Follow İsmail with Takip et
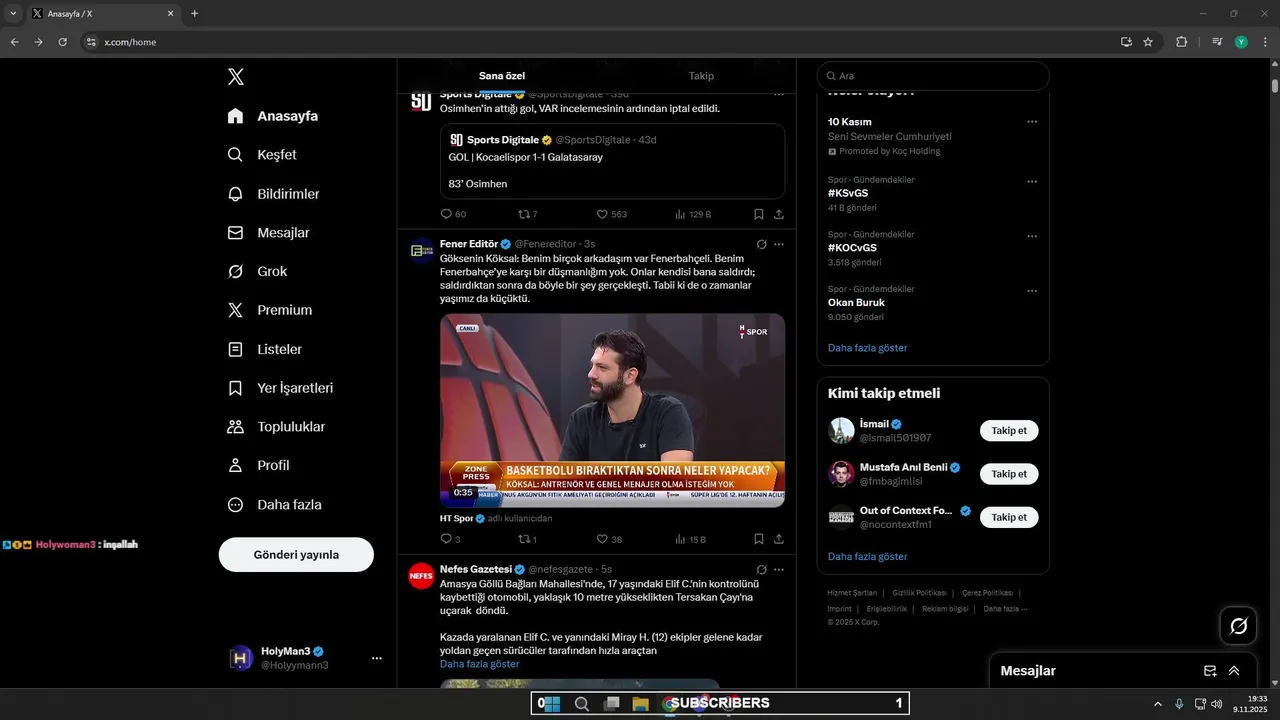The height and width of the screenshot is (720, 1280). point(1009,431)
